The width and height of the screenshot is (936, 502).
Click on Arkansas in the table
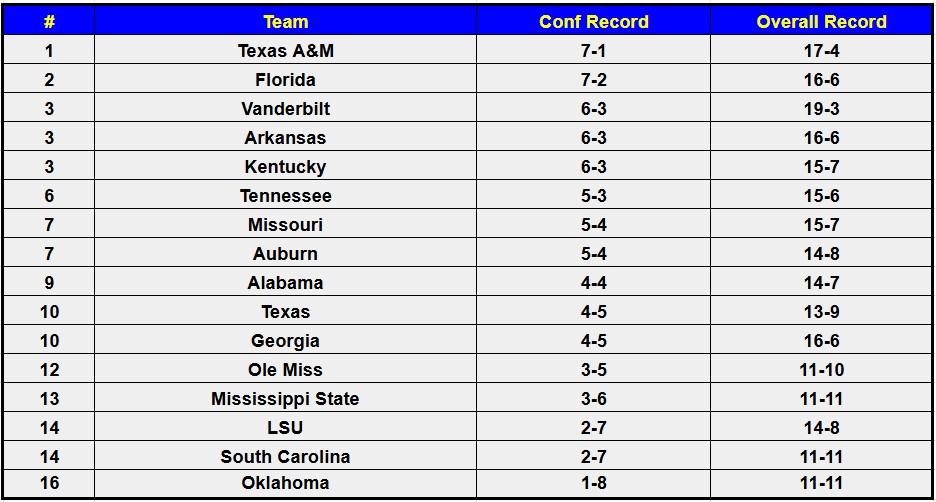click(285, 138)
